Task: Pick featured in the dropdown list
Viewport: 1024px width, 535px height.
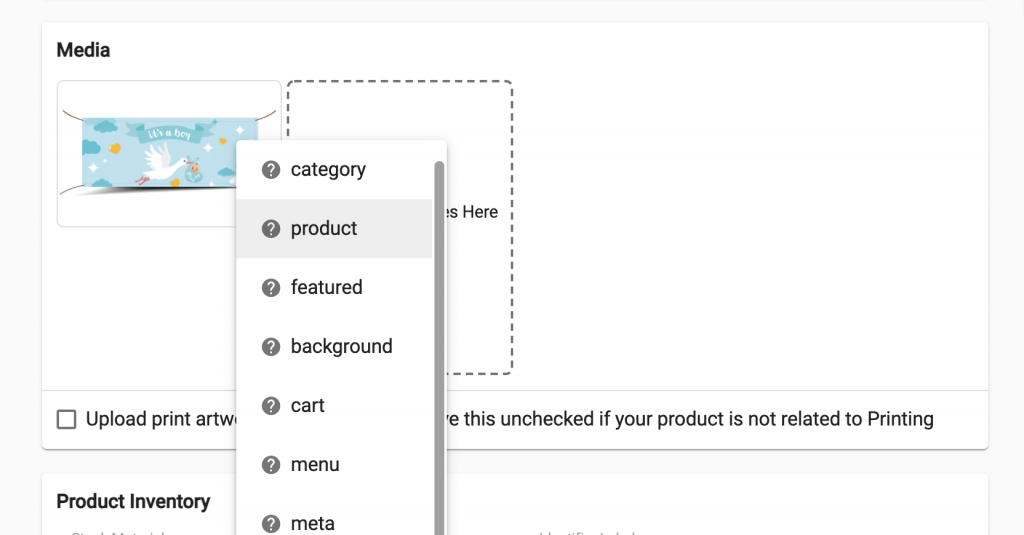Action: (334, 287)
